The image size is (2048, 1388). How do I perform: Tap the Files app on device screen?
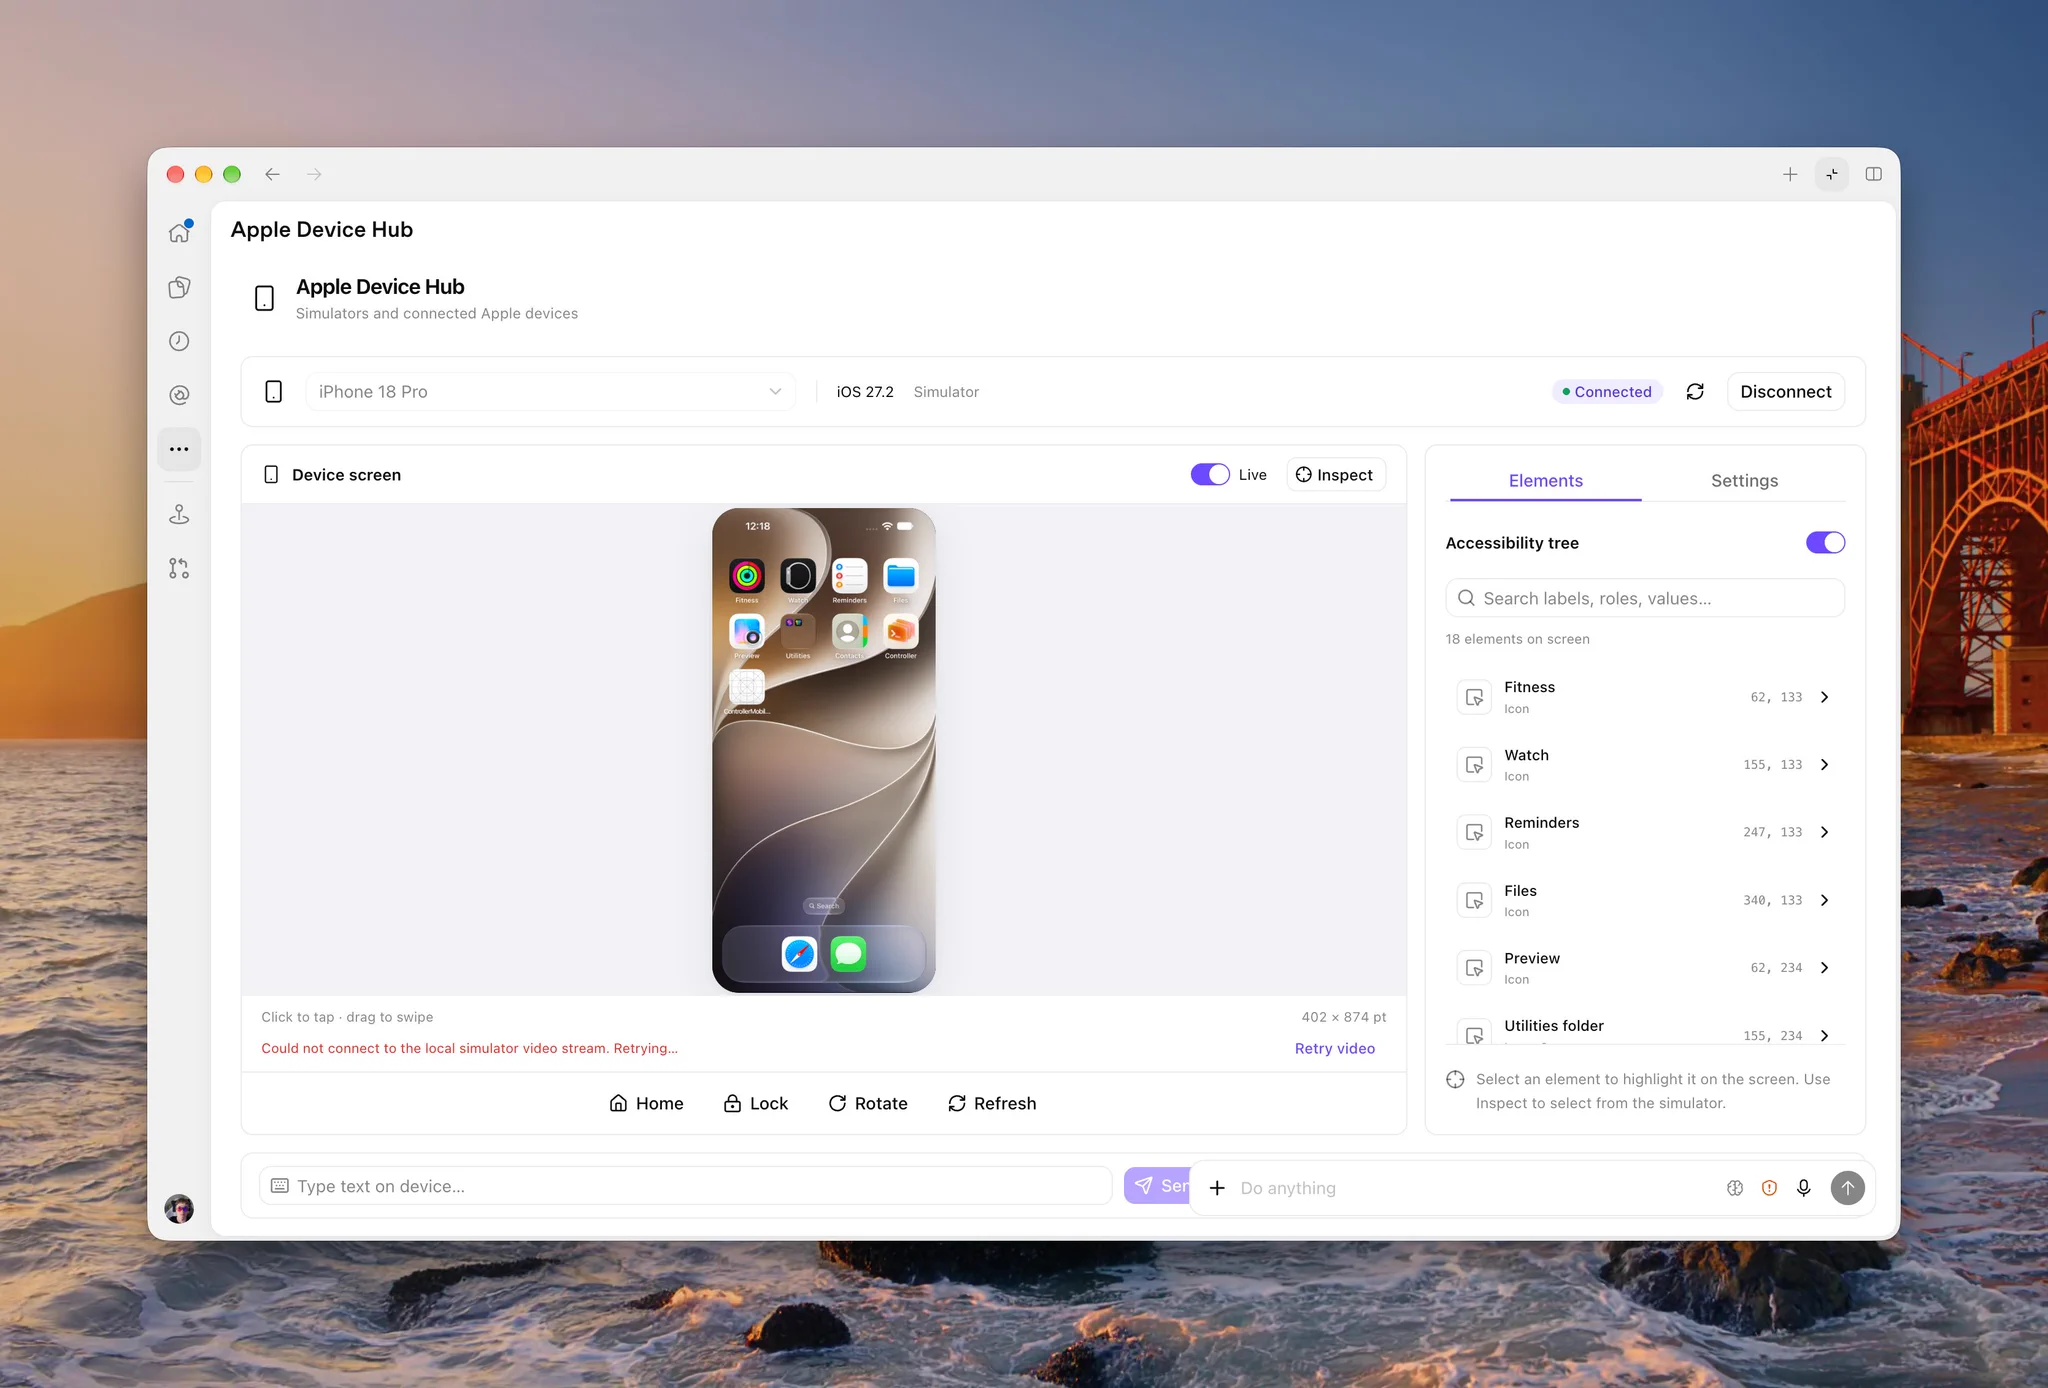pyautogui.click(x=901, y=576)
